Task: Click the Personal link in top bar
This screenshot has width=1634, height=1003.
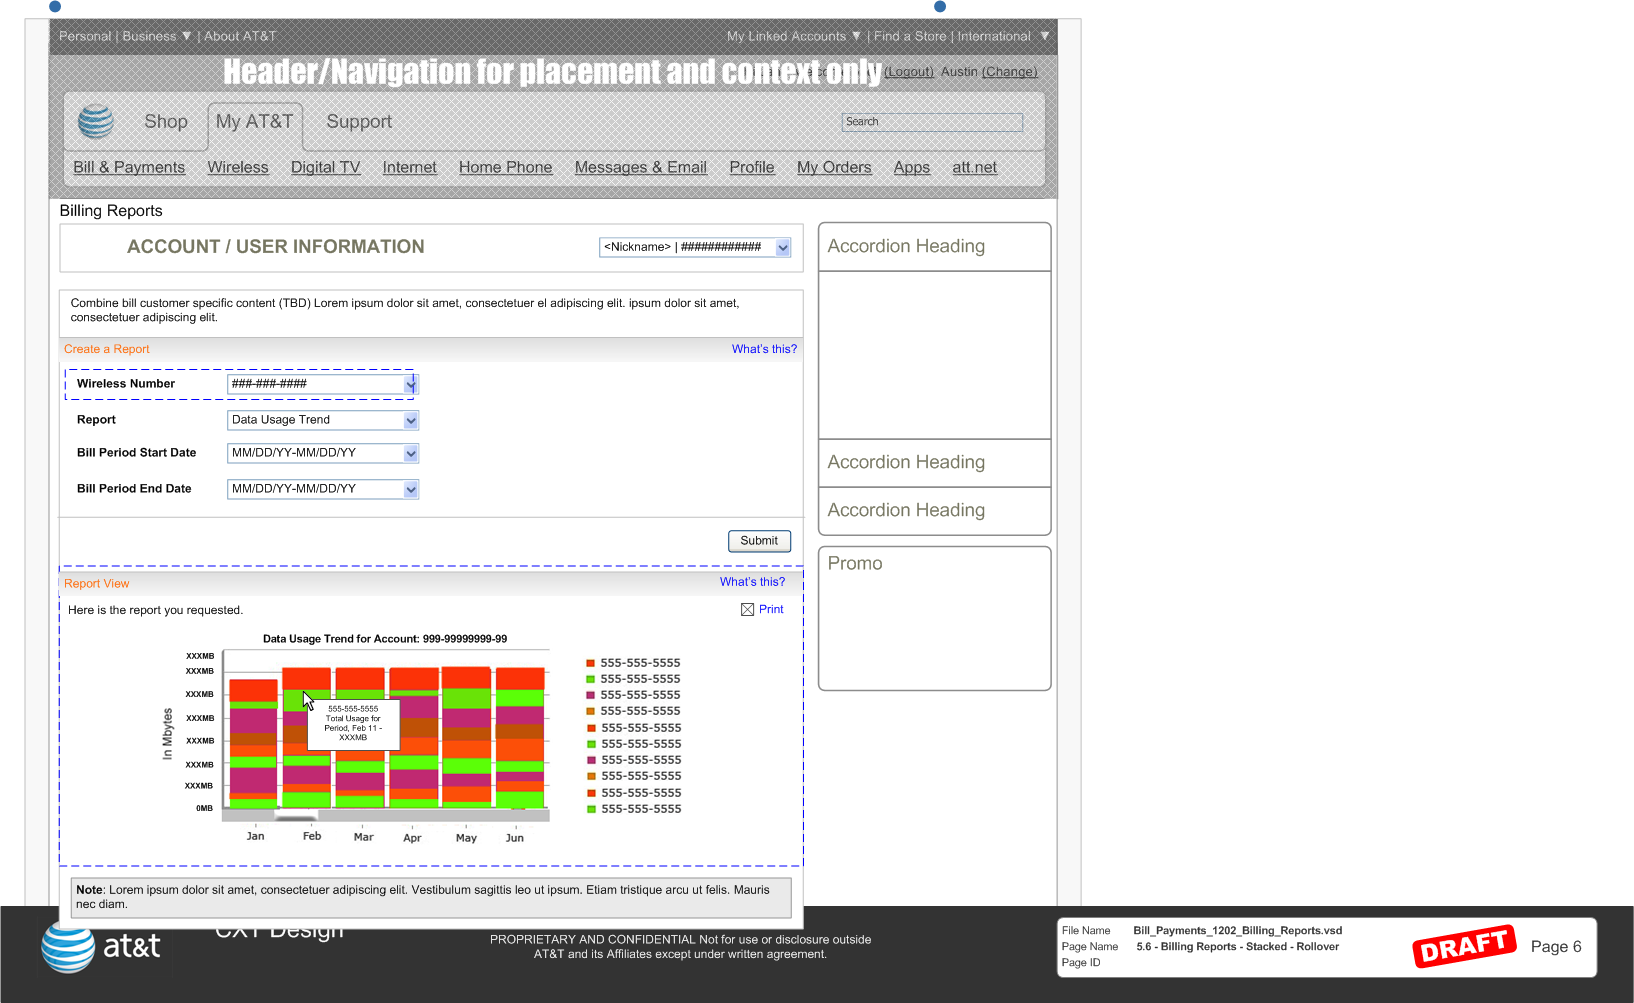Action: [85, 36]
